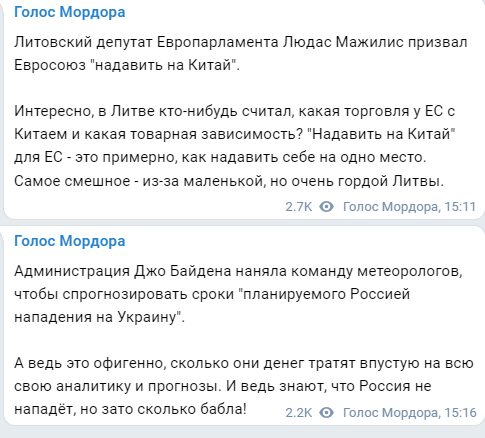This screenshot has width=485, height=438.
Task: Click the quoted phrase "надавить на Китай" in first paragraph
Action: pos(165,65)
